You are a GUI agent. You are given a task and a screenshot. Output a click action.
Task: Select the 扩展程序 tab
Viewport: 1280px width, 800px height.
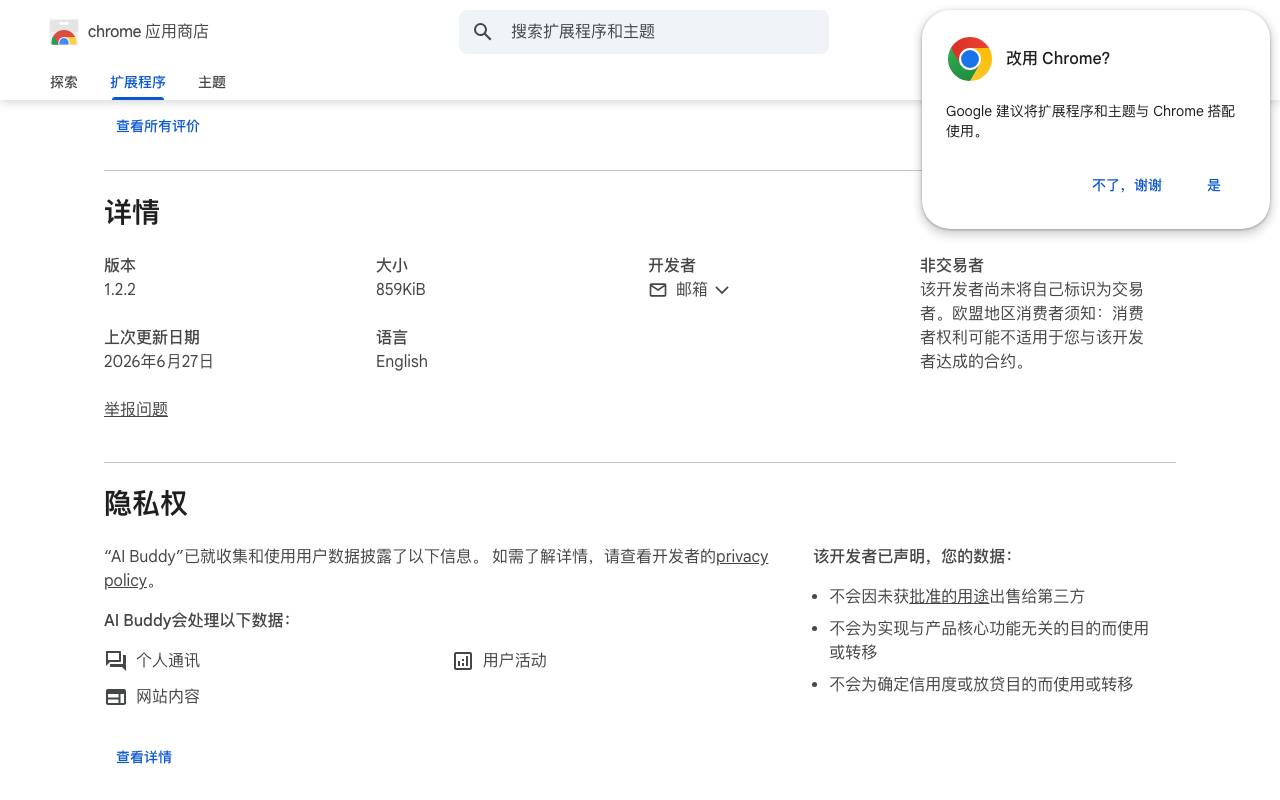(x=138, y=82)
